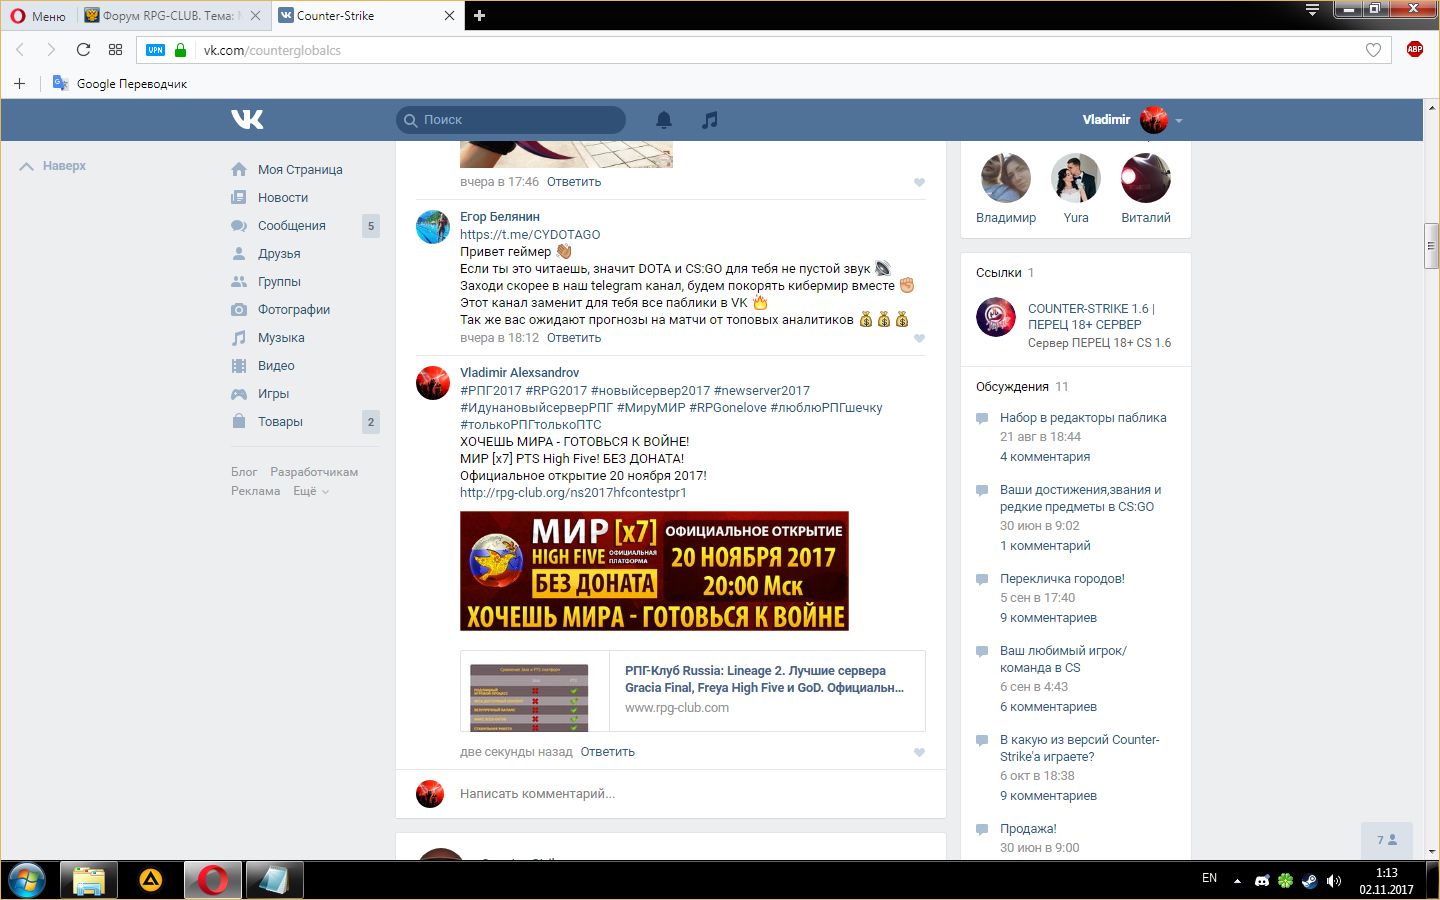Image resolution: width=1440 pixels, height=900 pixels.
Task: Click the AdBlock extension icon
Action: pyautogui.click(x=1414, y=50)
